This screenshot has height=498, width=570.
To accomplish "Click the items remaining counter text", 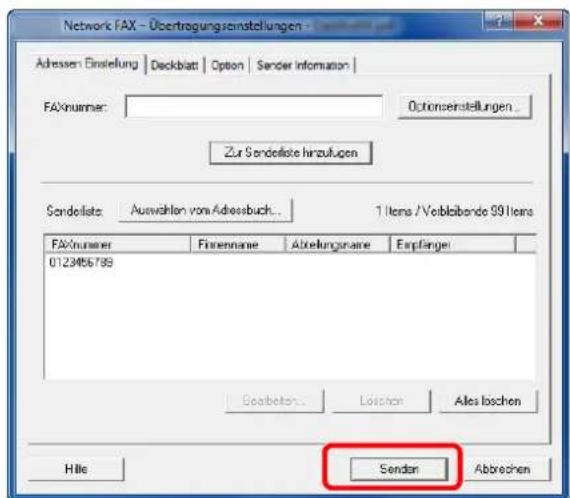I will 454,211.
